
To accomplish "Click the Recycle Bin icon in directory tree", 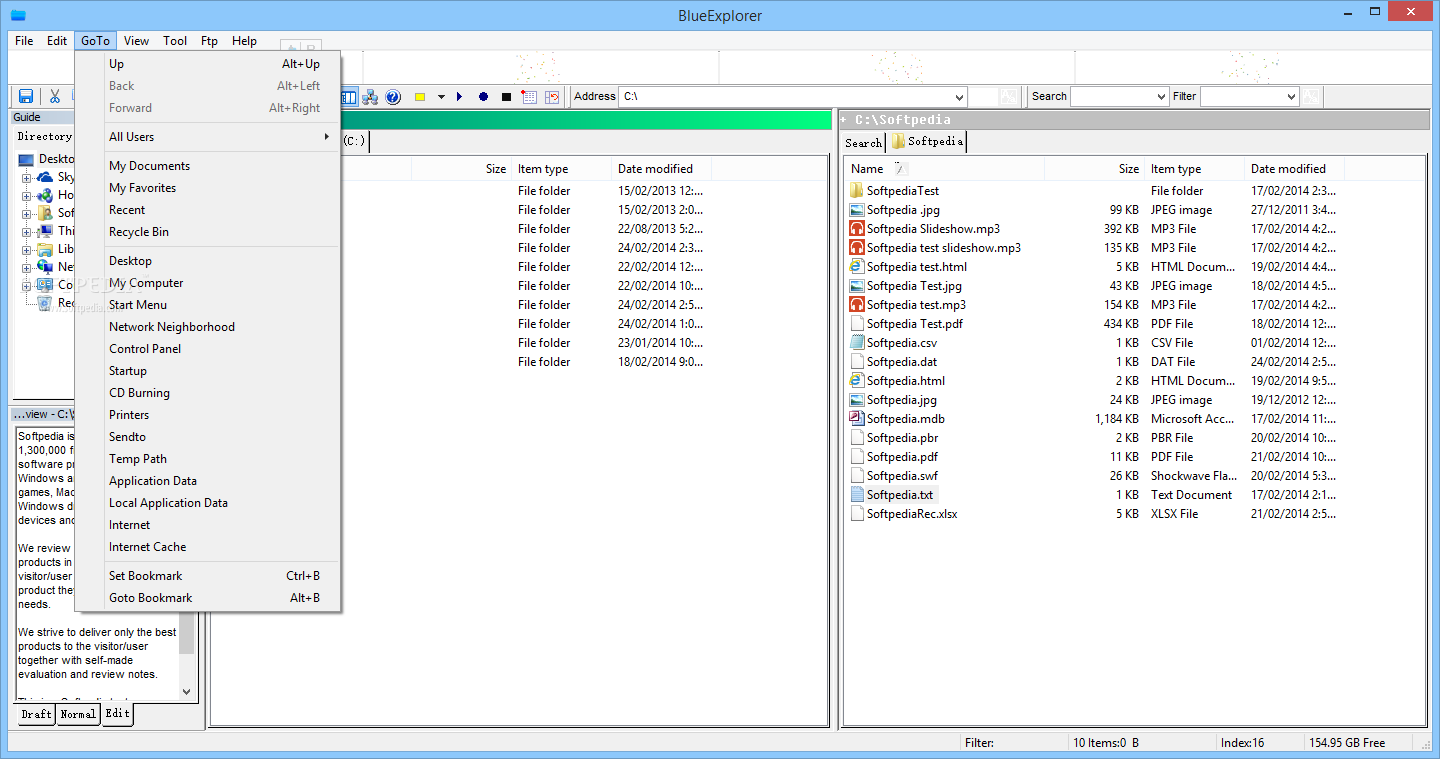I will 45,303.
